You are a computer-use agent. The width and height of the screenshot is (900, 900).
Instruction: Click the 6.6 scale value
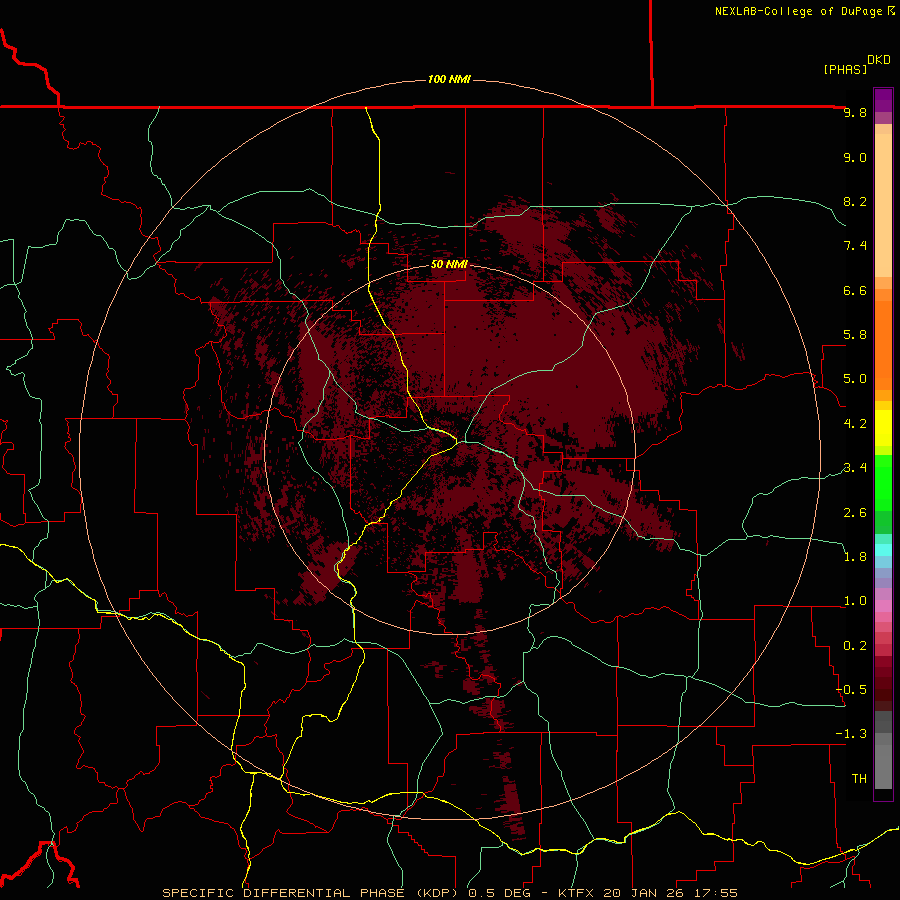[855, 290]
